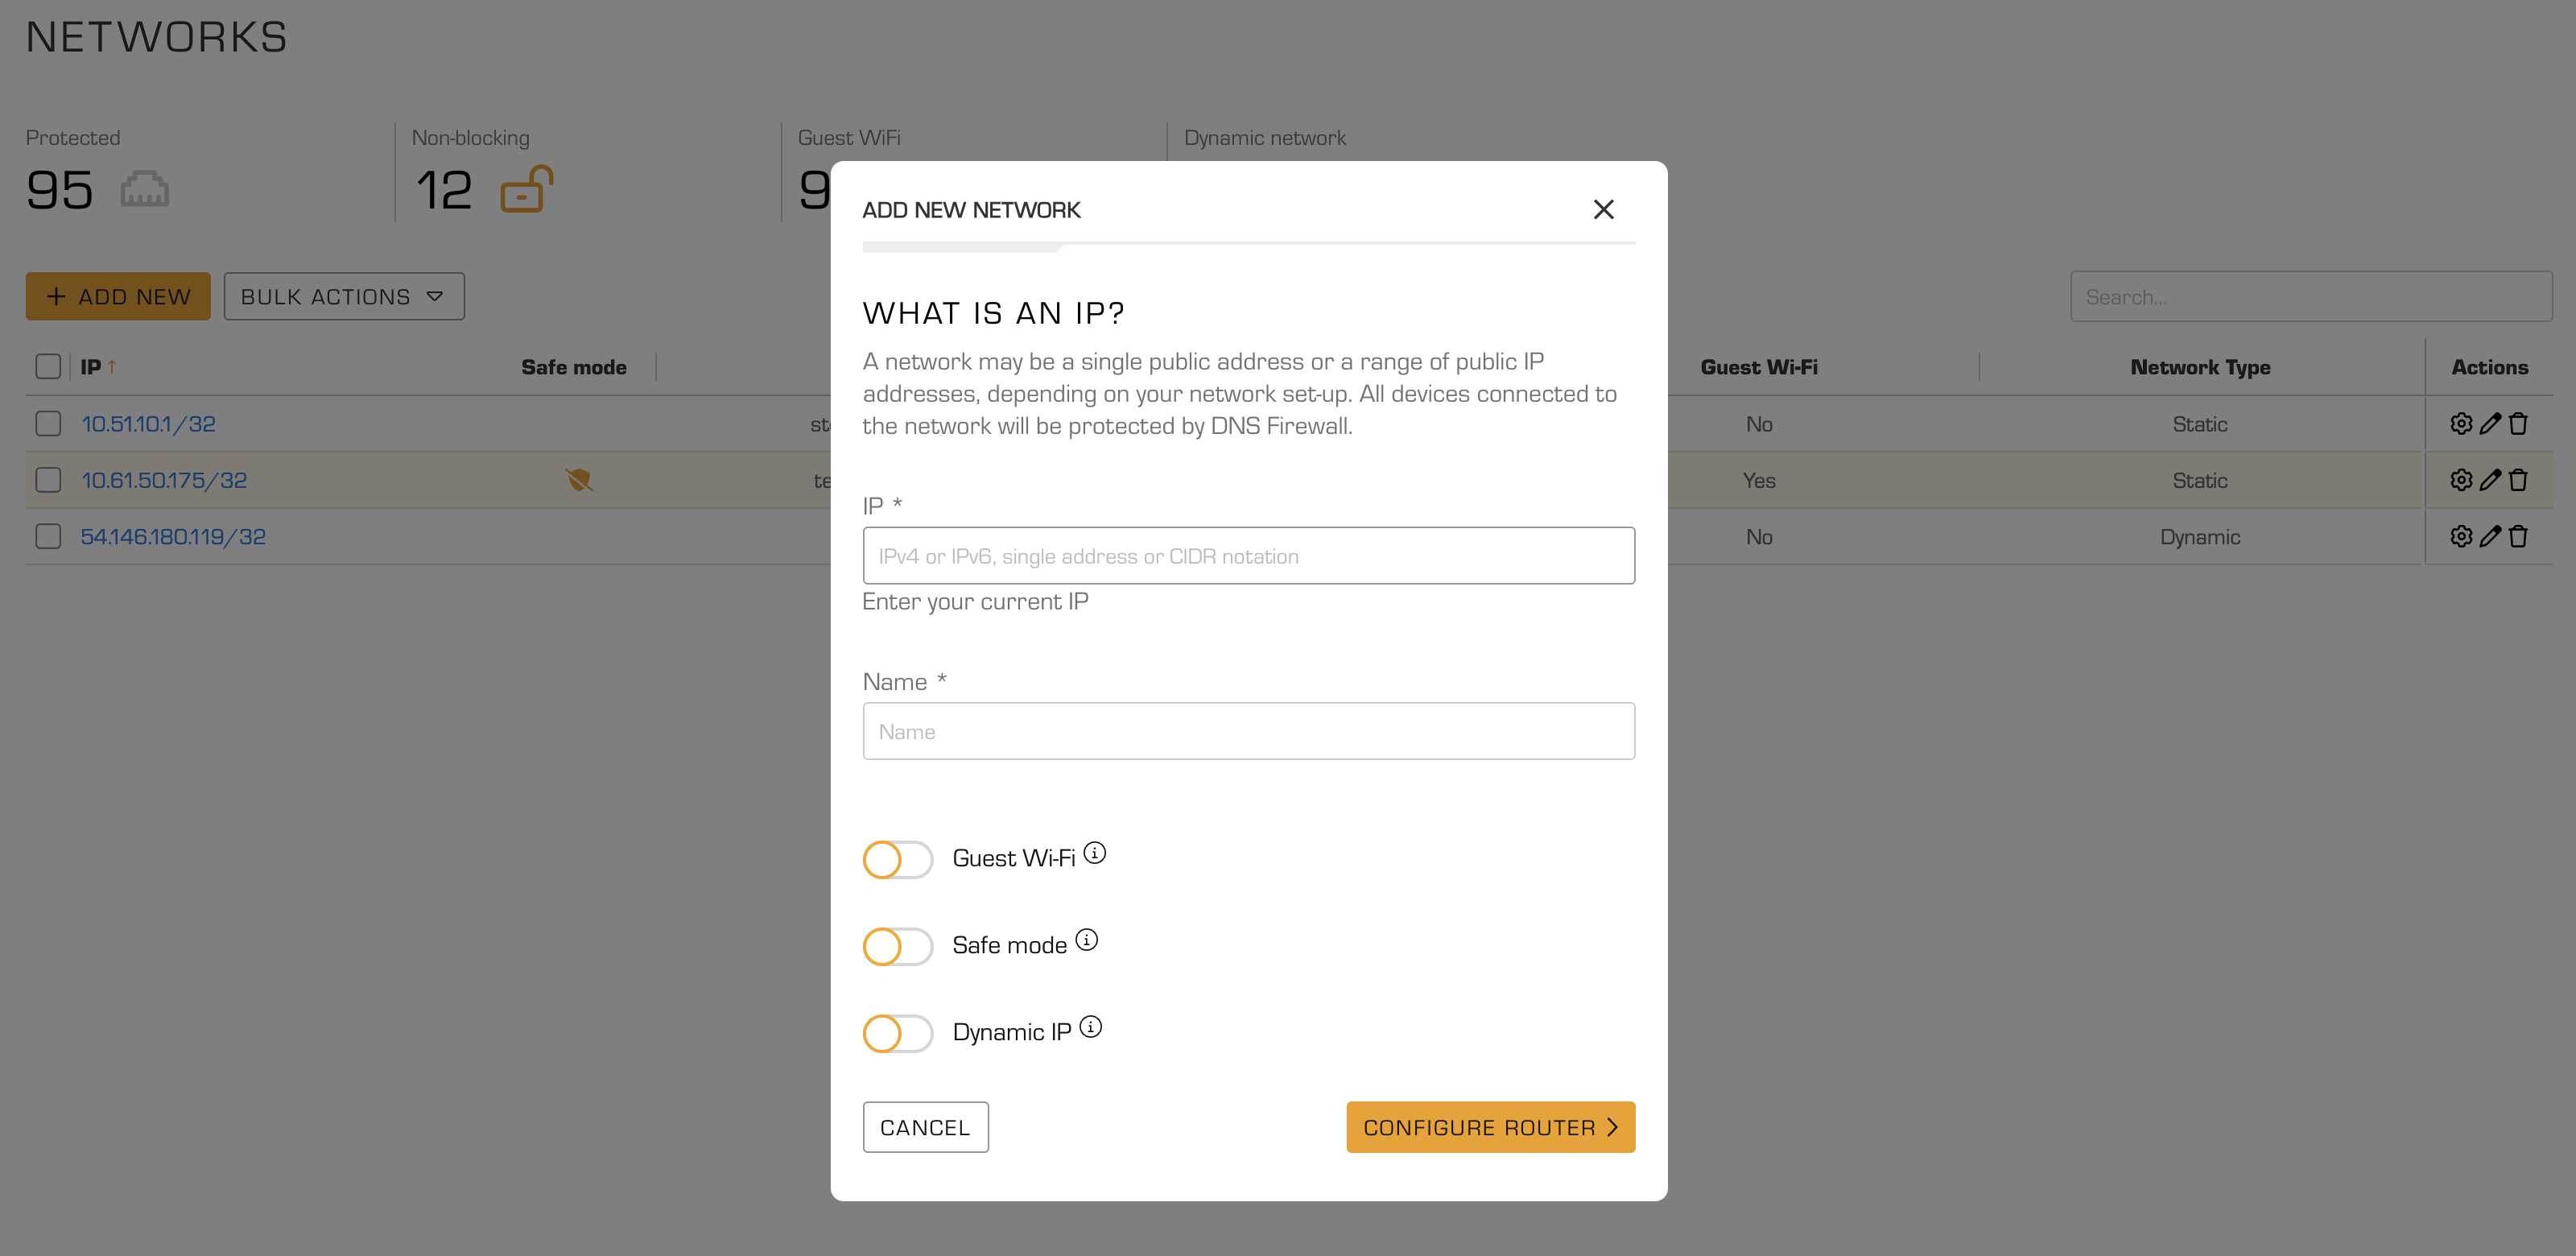Toggle the Dynamic IP switch
The height and width of the screenshot is (1256, 2576).
pyautogui.click(x=897, y=1033)
